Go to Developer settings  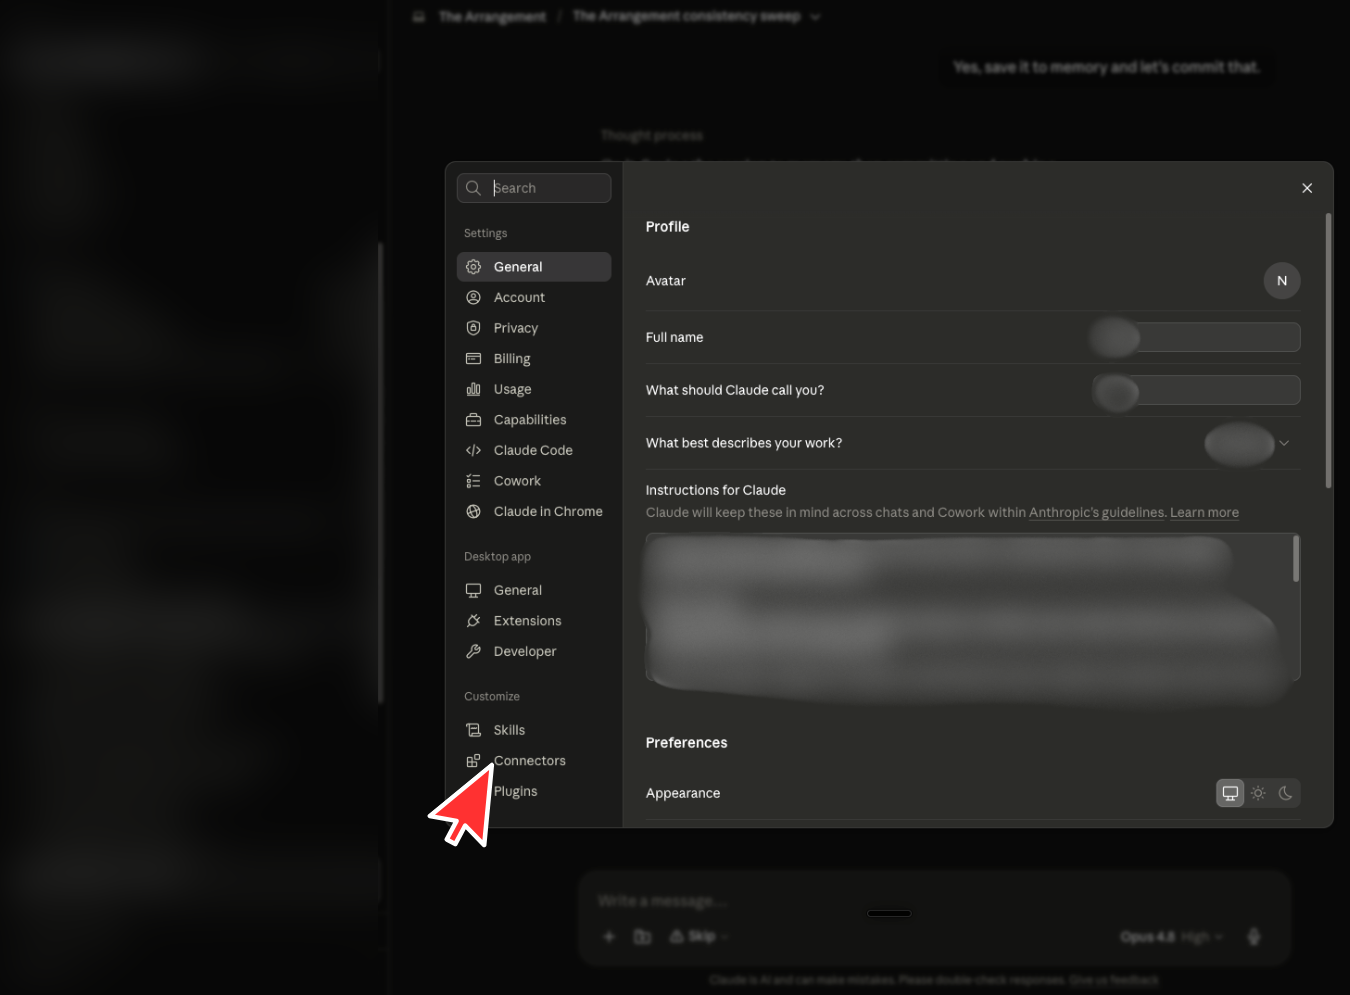coord(533,651)
